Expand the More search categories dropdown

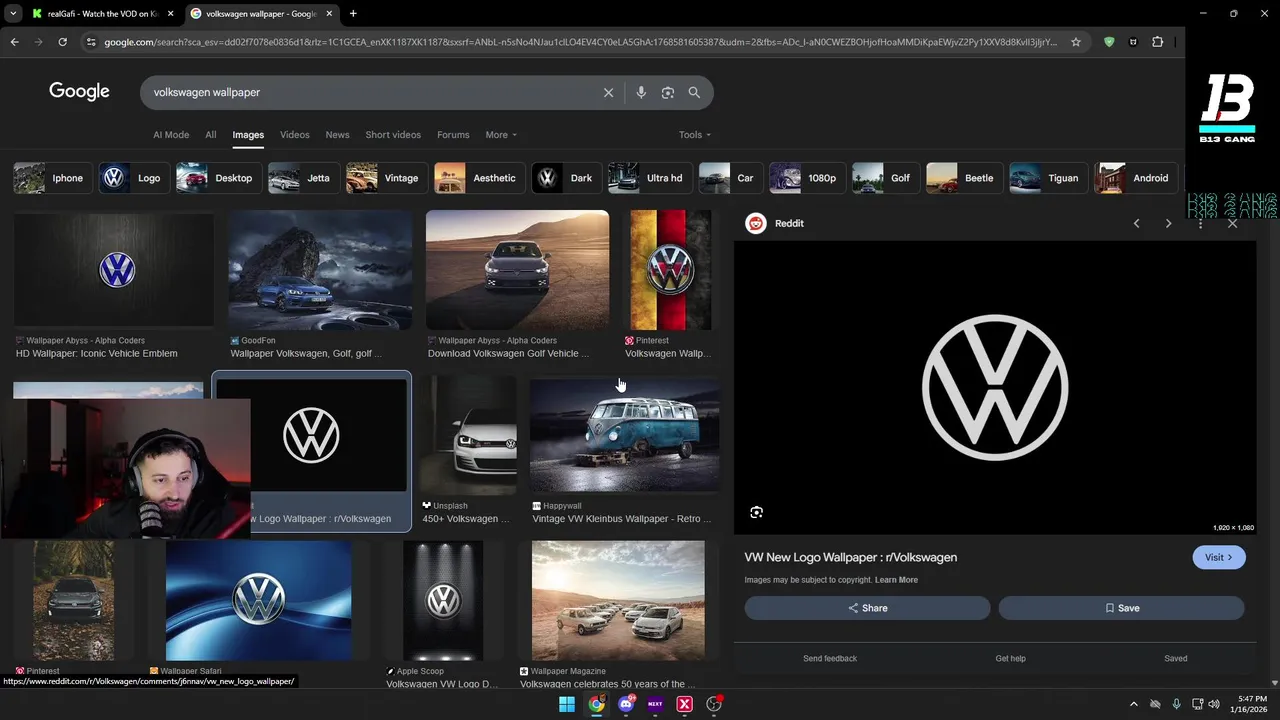point(501,135)
